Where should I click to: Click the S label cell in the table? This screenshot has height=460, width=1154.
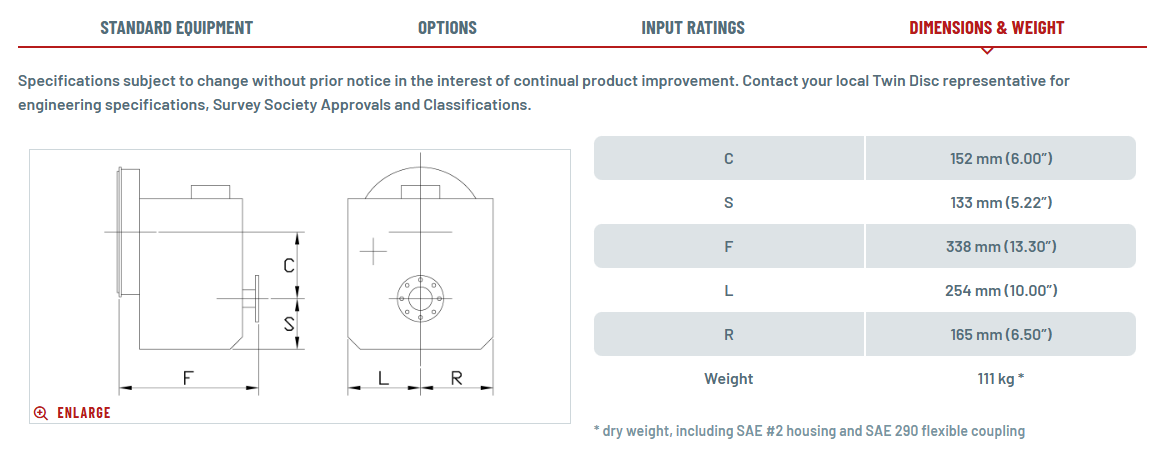click(x=728, y=202)
